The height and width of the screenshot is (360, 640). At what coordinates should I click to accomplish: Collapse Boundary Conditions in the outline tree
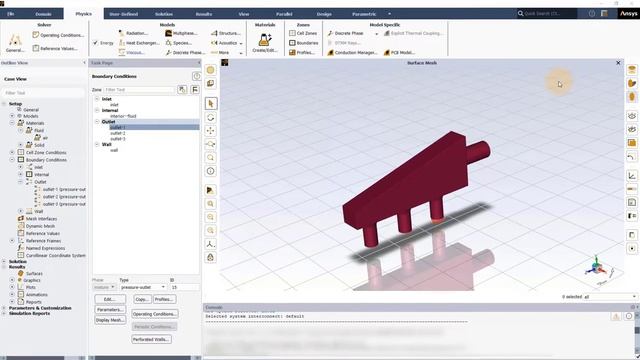tap(12, 160)
